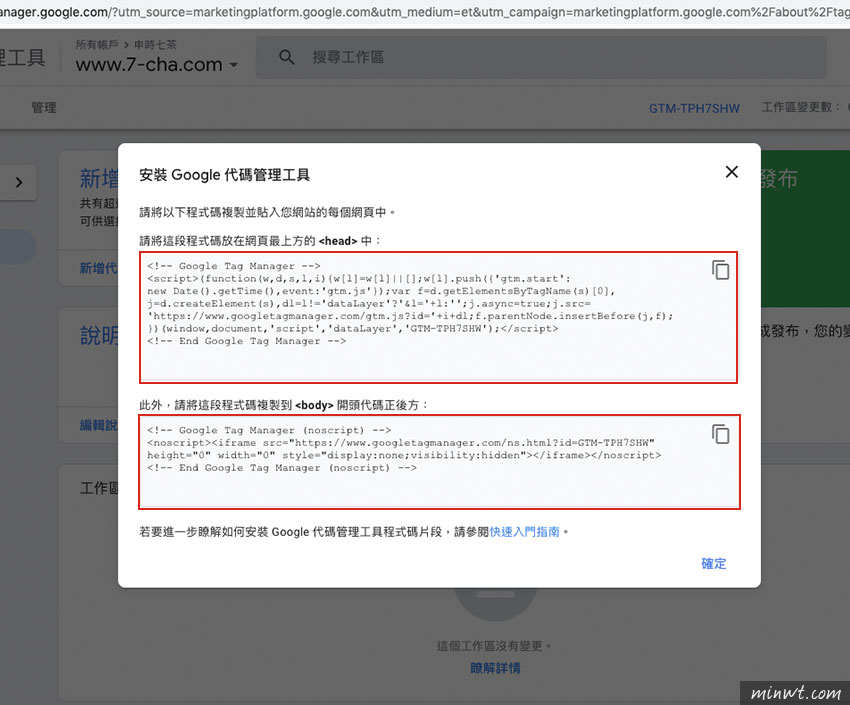Click the GTM-TPH7SHW container ID link
Screen dimensions: 850x705
[694, 108]
